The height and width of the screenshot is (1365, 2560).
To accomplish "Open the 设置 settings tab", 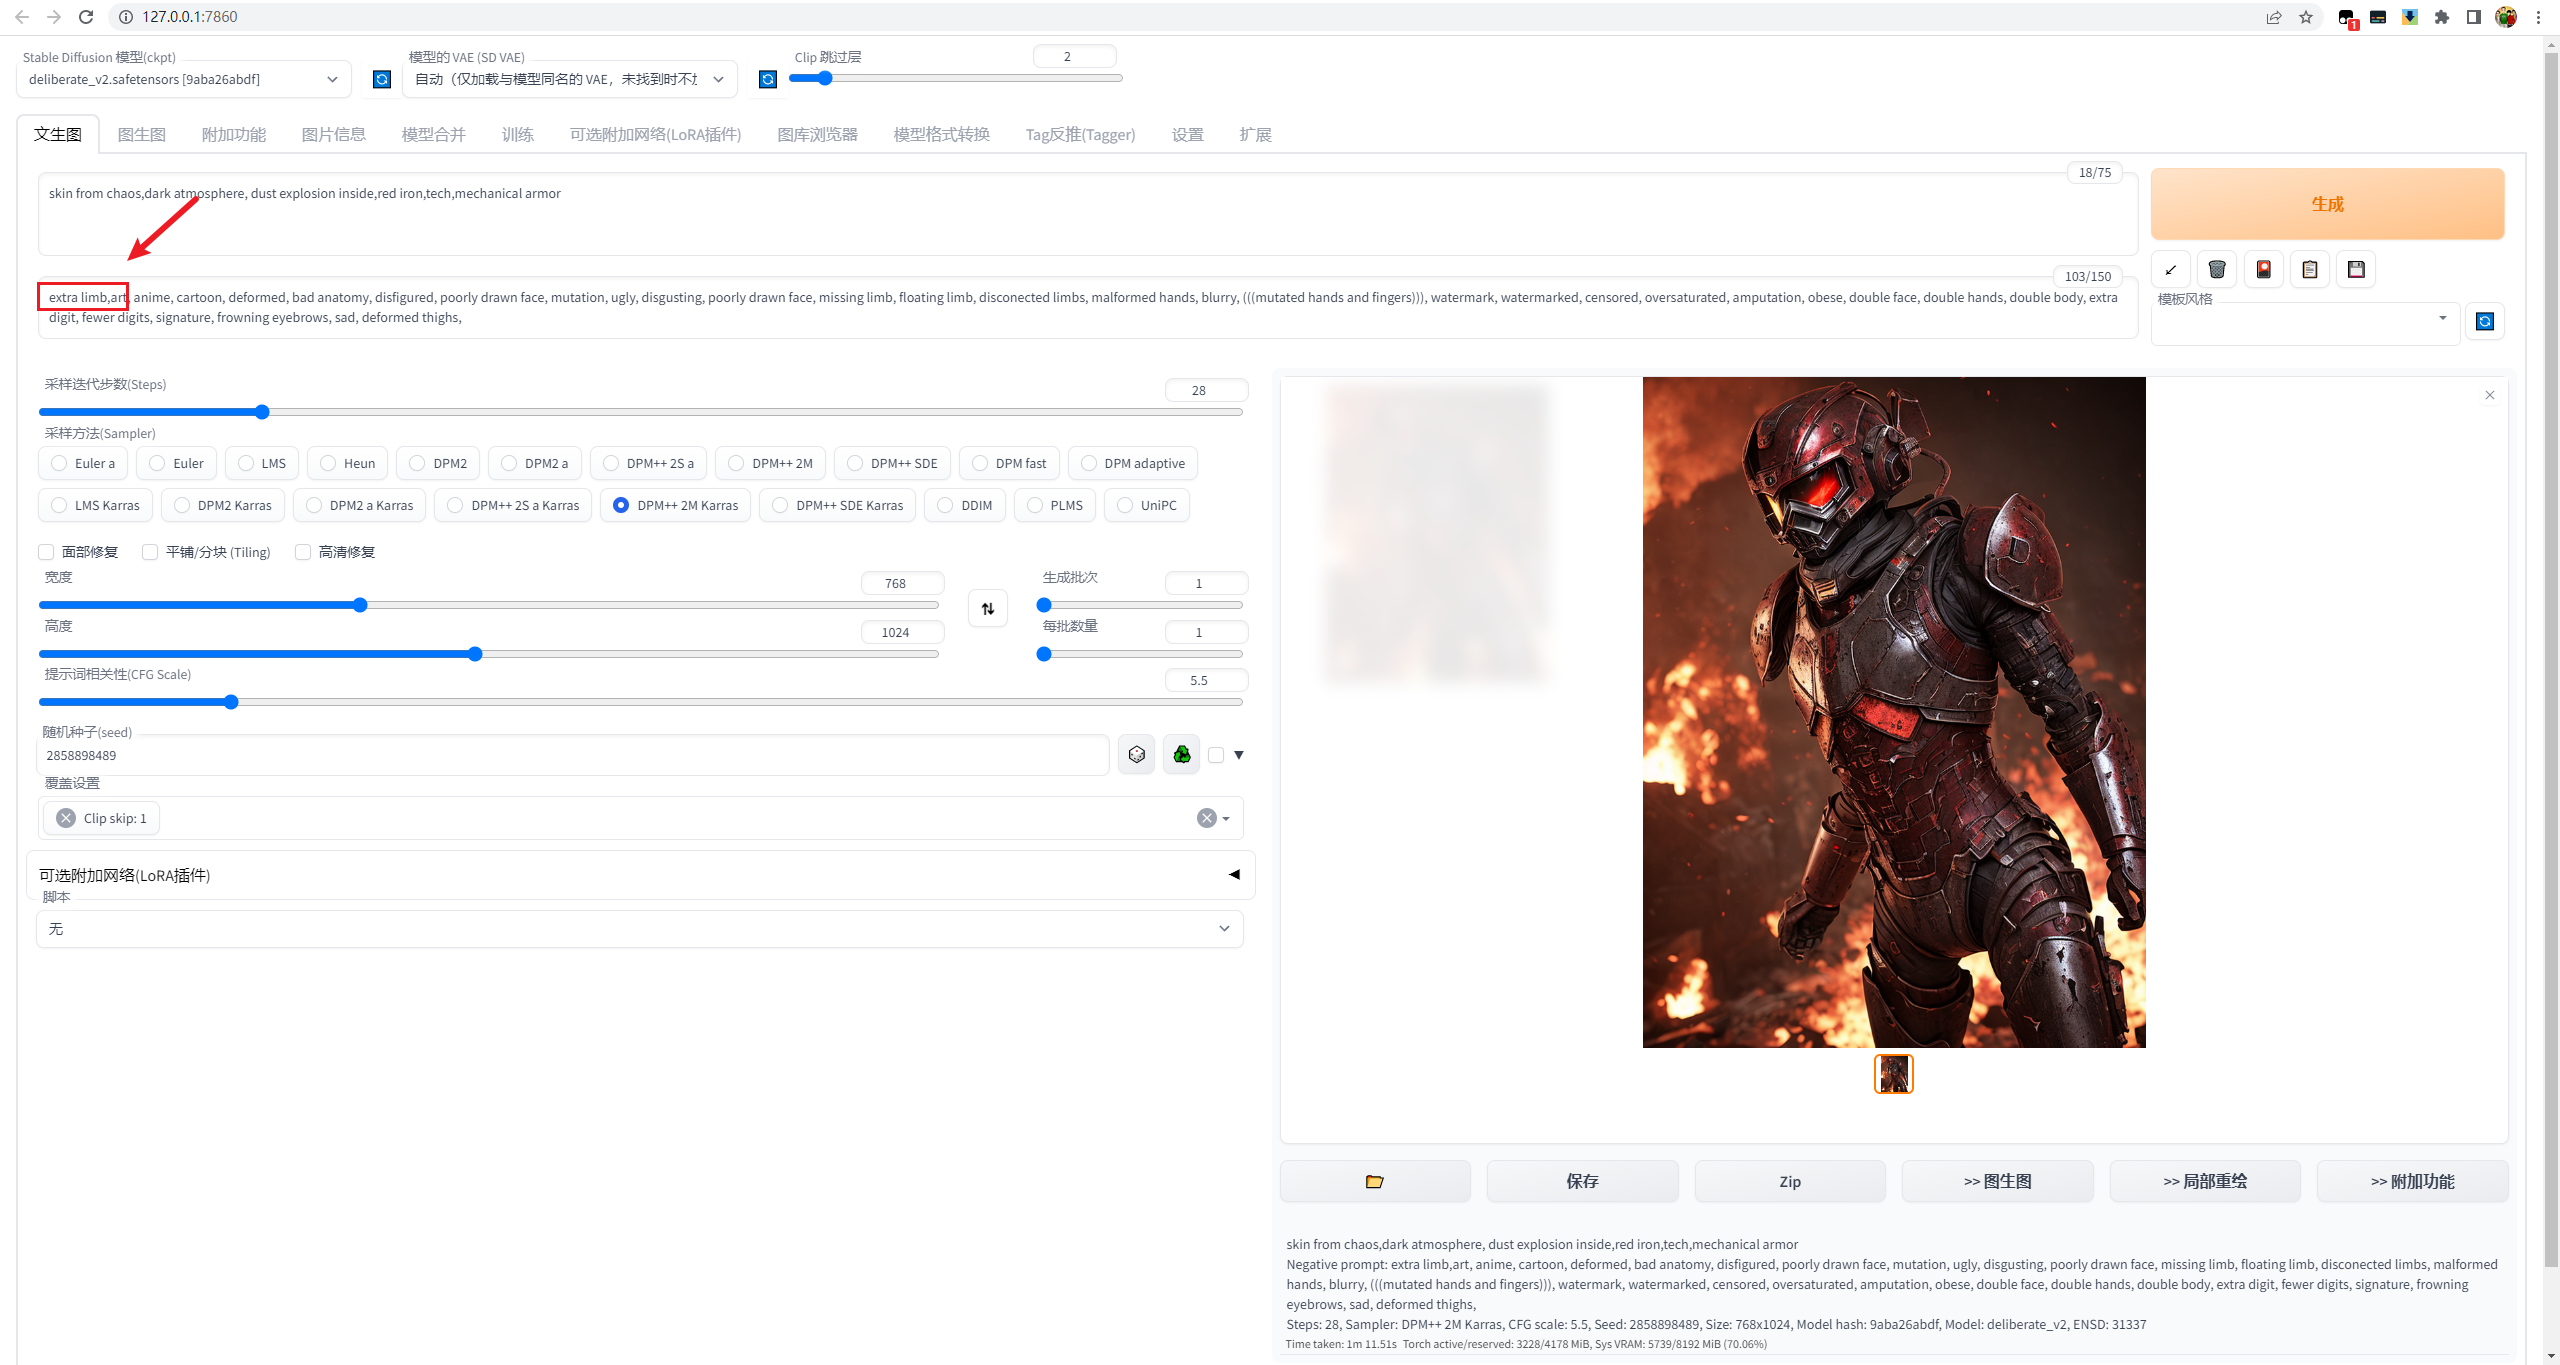I will pos(1187,134).
